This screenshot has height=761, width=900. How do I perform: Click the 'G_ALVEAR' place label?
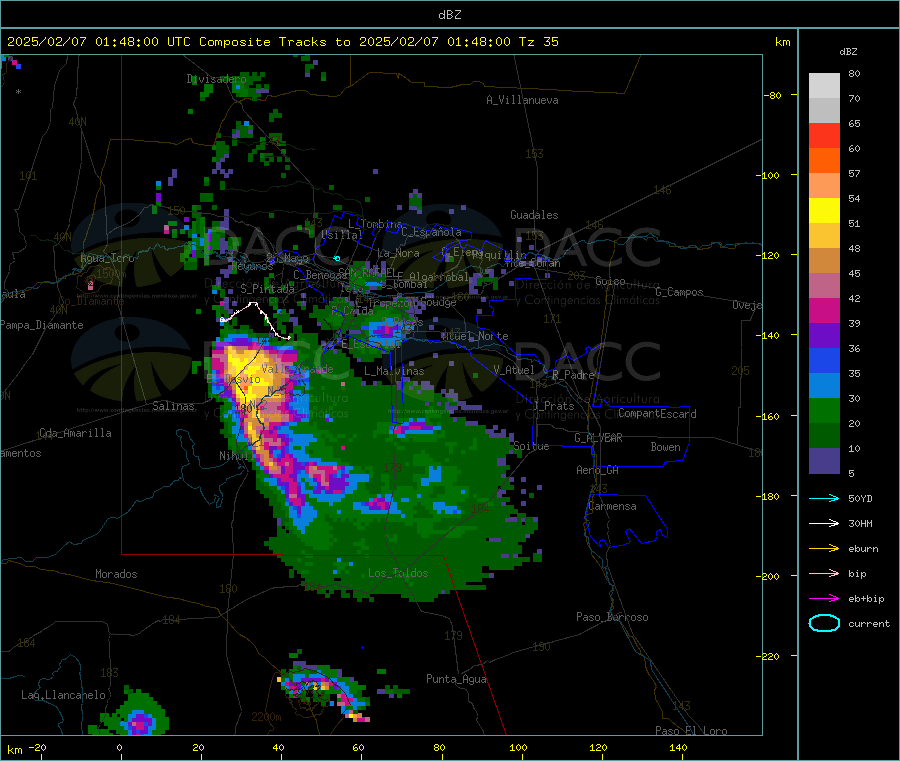598,438
